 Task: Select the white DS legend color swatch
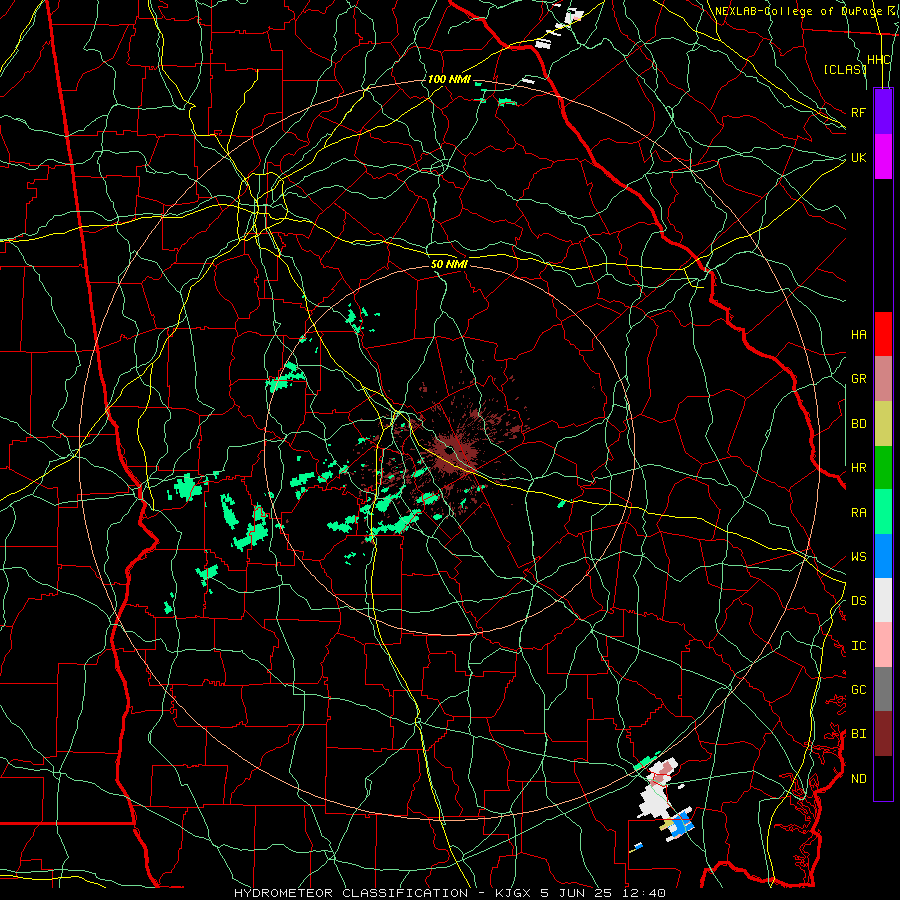[x=883, y=600]
